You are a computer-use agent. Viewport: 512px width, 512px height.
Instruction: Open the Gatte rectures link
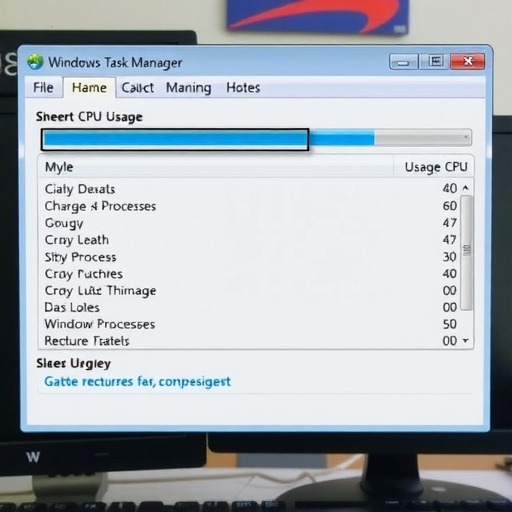[x=137, y=382]
